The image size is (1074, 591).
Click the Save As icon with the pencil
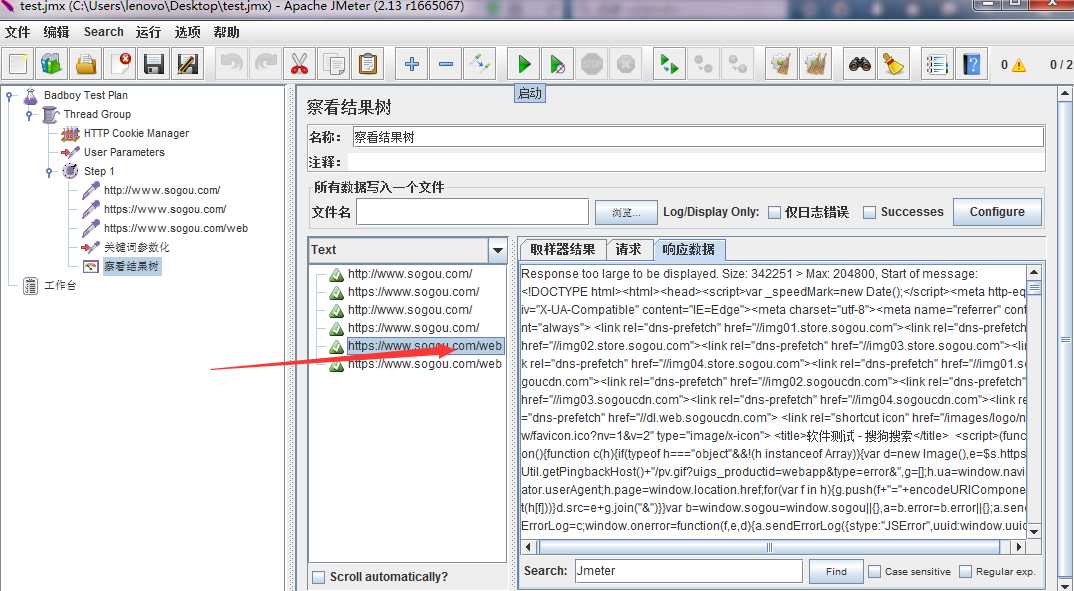click(x=187, y=64)
